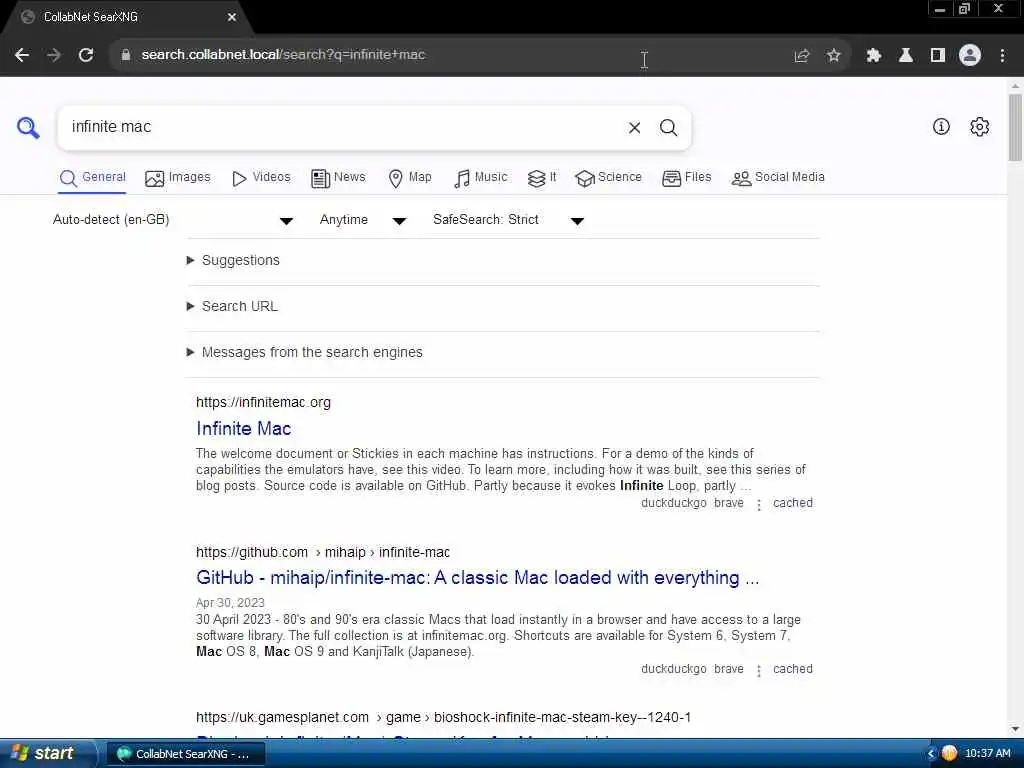Viewport: 1024px width, 768px height.
Task: Open the SafeSearch Strict dropdown
Action: pos(508,220)
